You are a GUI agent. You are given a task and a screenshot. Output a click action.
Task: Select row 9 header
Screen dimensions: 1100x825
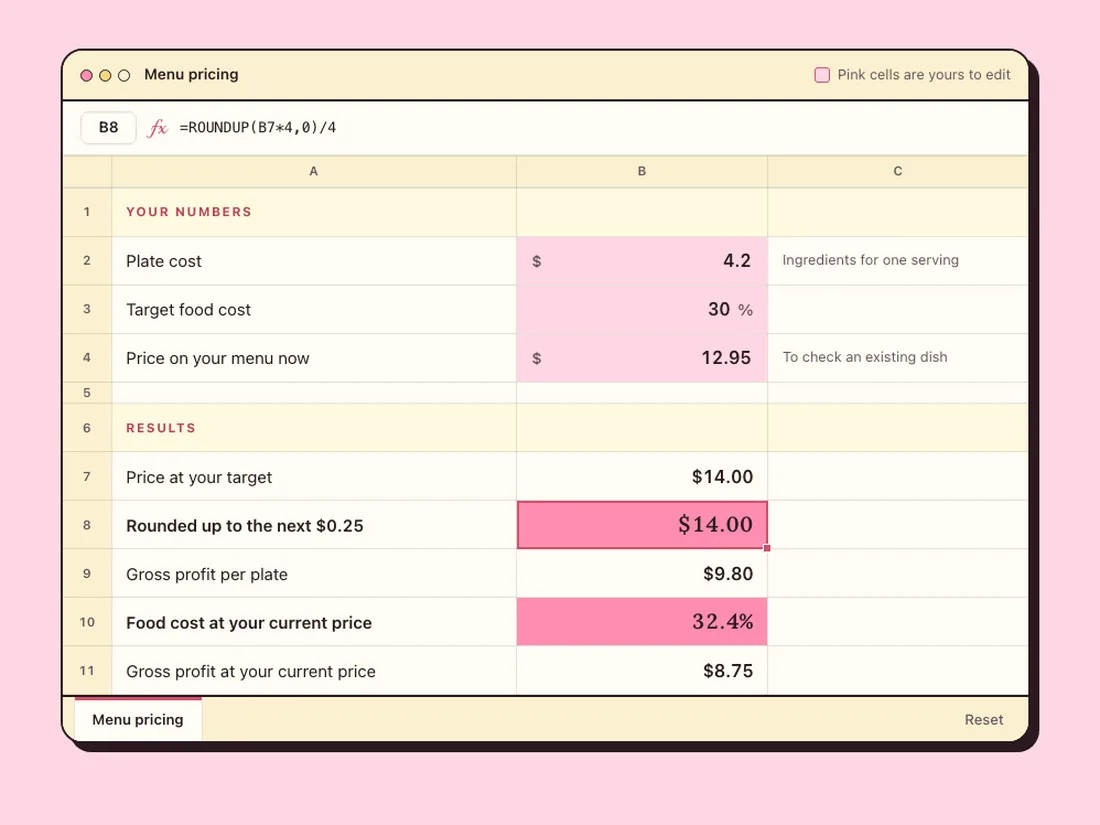coord(87,574)
